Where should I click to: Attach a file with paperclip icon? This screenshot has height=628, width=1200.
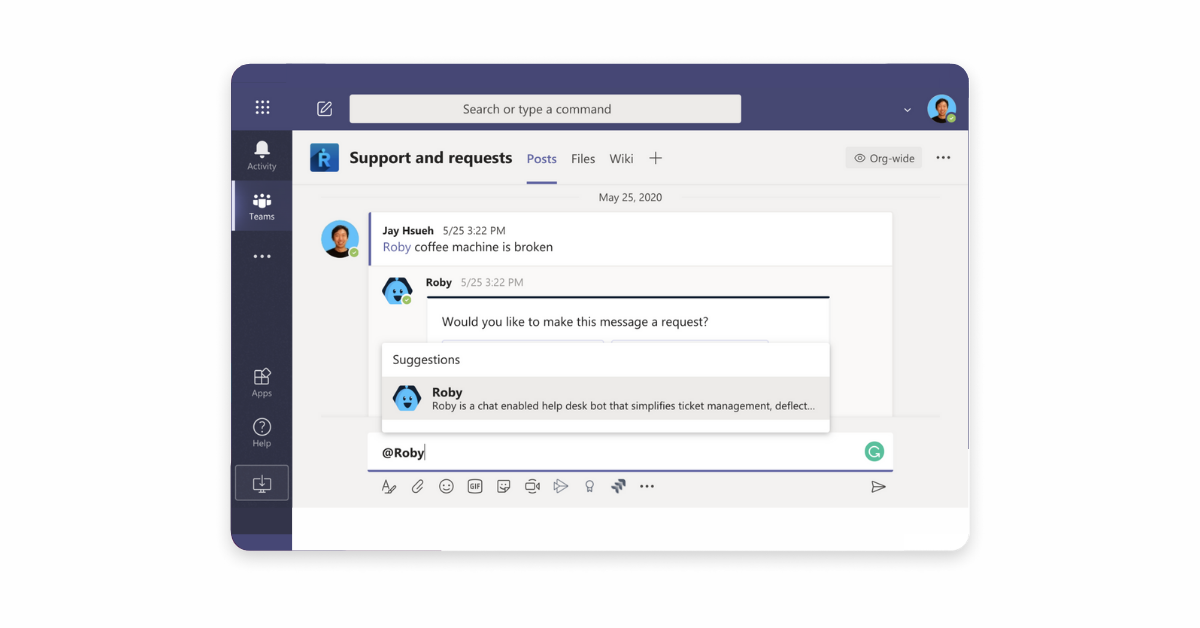(417, 487)
